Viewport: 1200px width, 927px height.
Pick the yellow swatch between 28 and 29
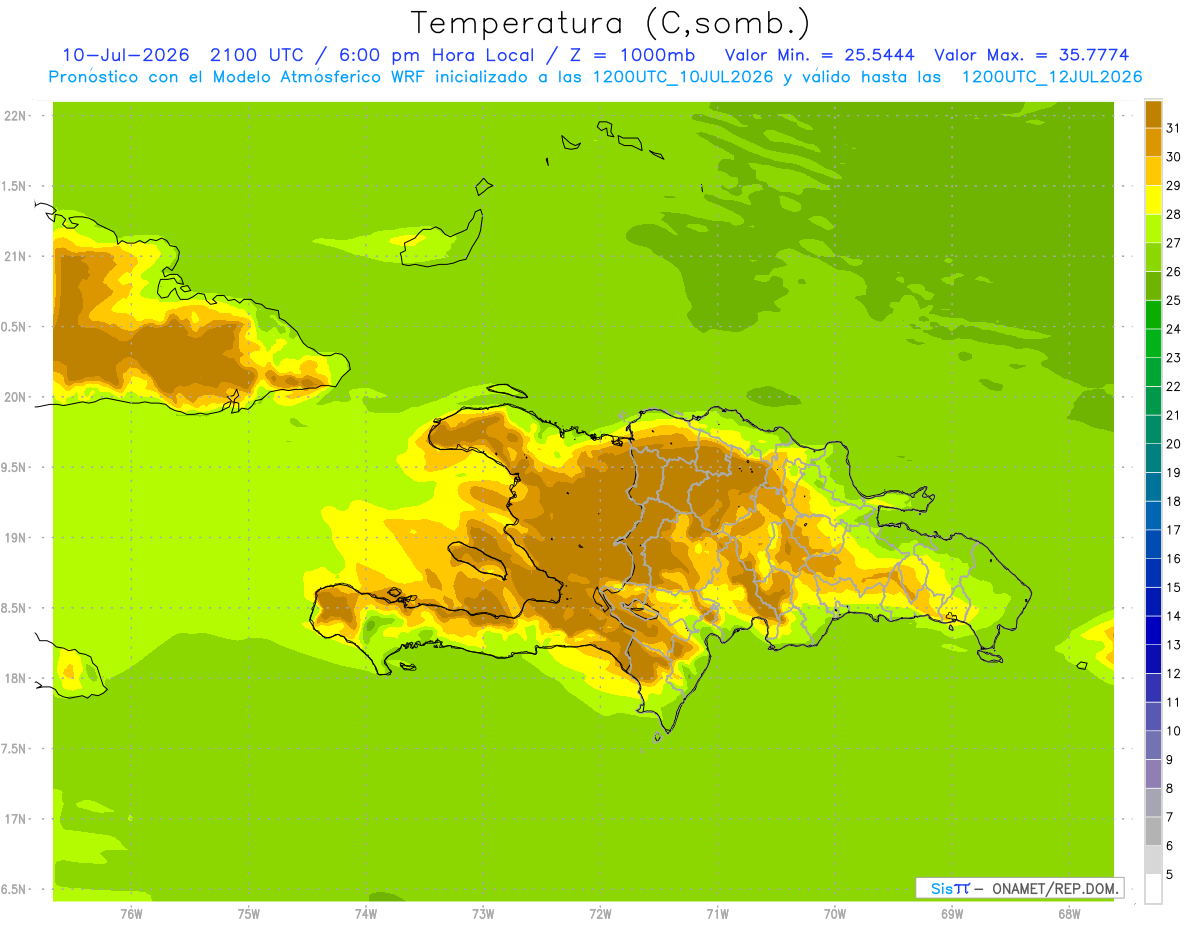point(1153,199)
